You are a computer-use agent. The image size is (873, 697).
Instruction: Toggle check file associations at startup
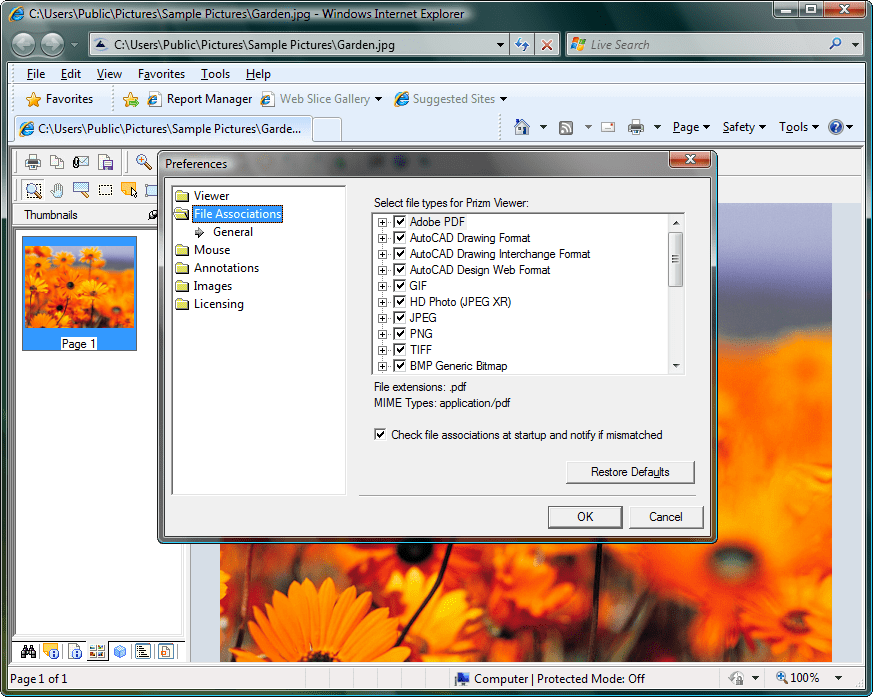pyautogui.click(x=380, y=434)
